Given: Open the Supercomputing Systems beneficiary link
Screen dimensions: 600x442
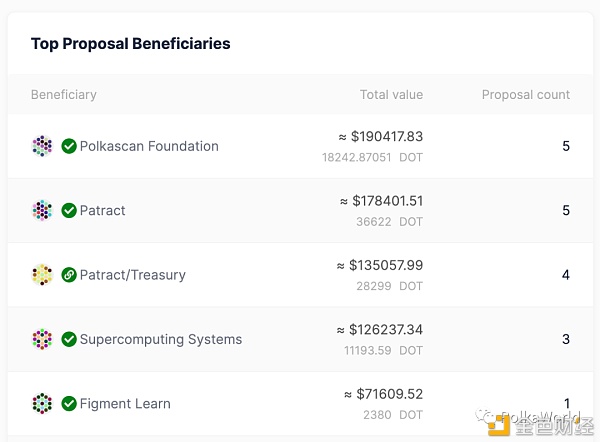Looking at the screenshot, I should (x=161, y=339).
